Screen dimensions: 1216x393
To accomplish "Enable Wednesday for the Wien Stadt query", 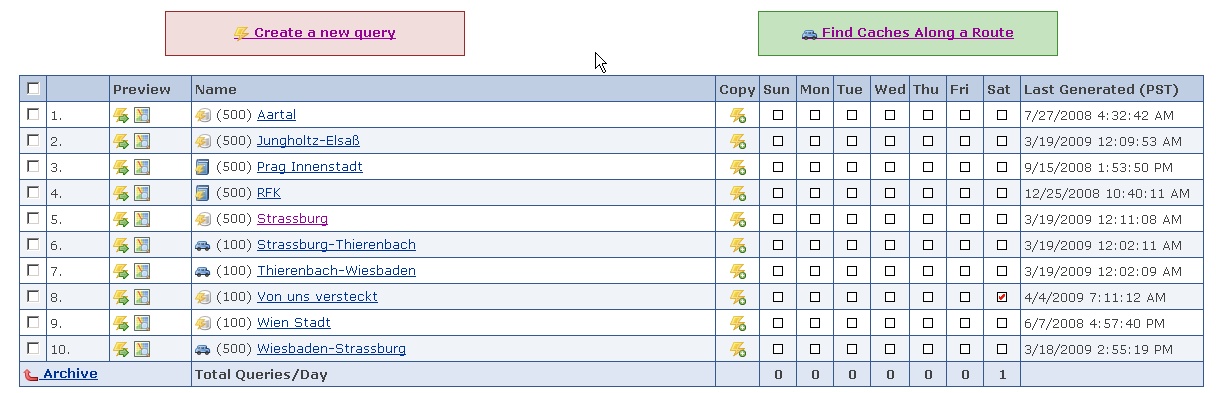I will point(890,323).
